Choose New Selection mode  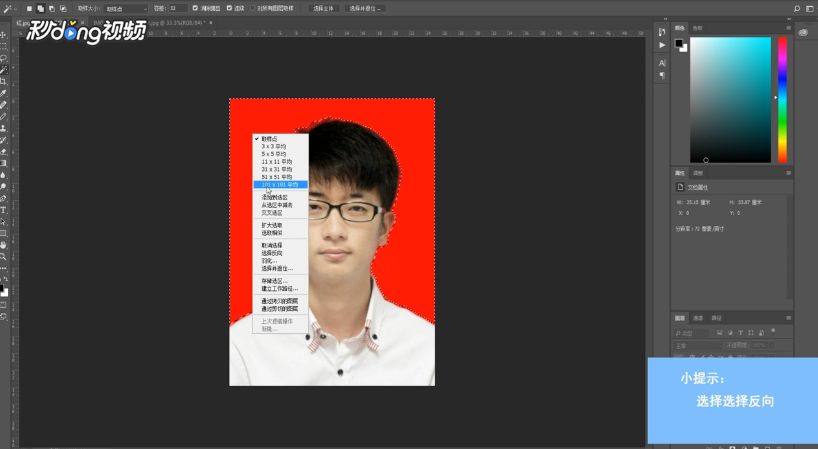[x=29, y=8]
